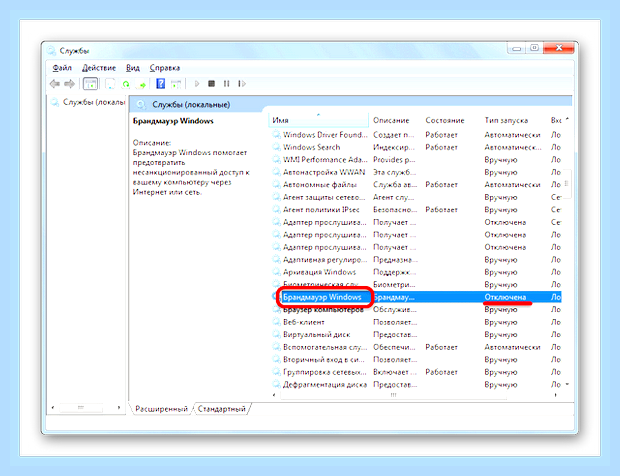Click the green Refresh toolbar icon
The width and height of the screenshot is (620, 476).
tap(126, 84)
